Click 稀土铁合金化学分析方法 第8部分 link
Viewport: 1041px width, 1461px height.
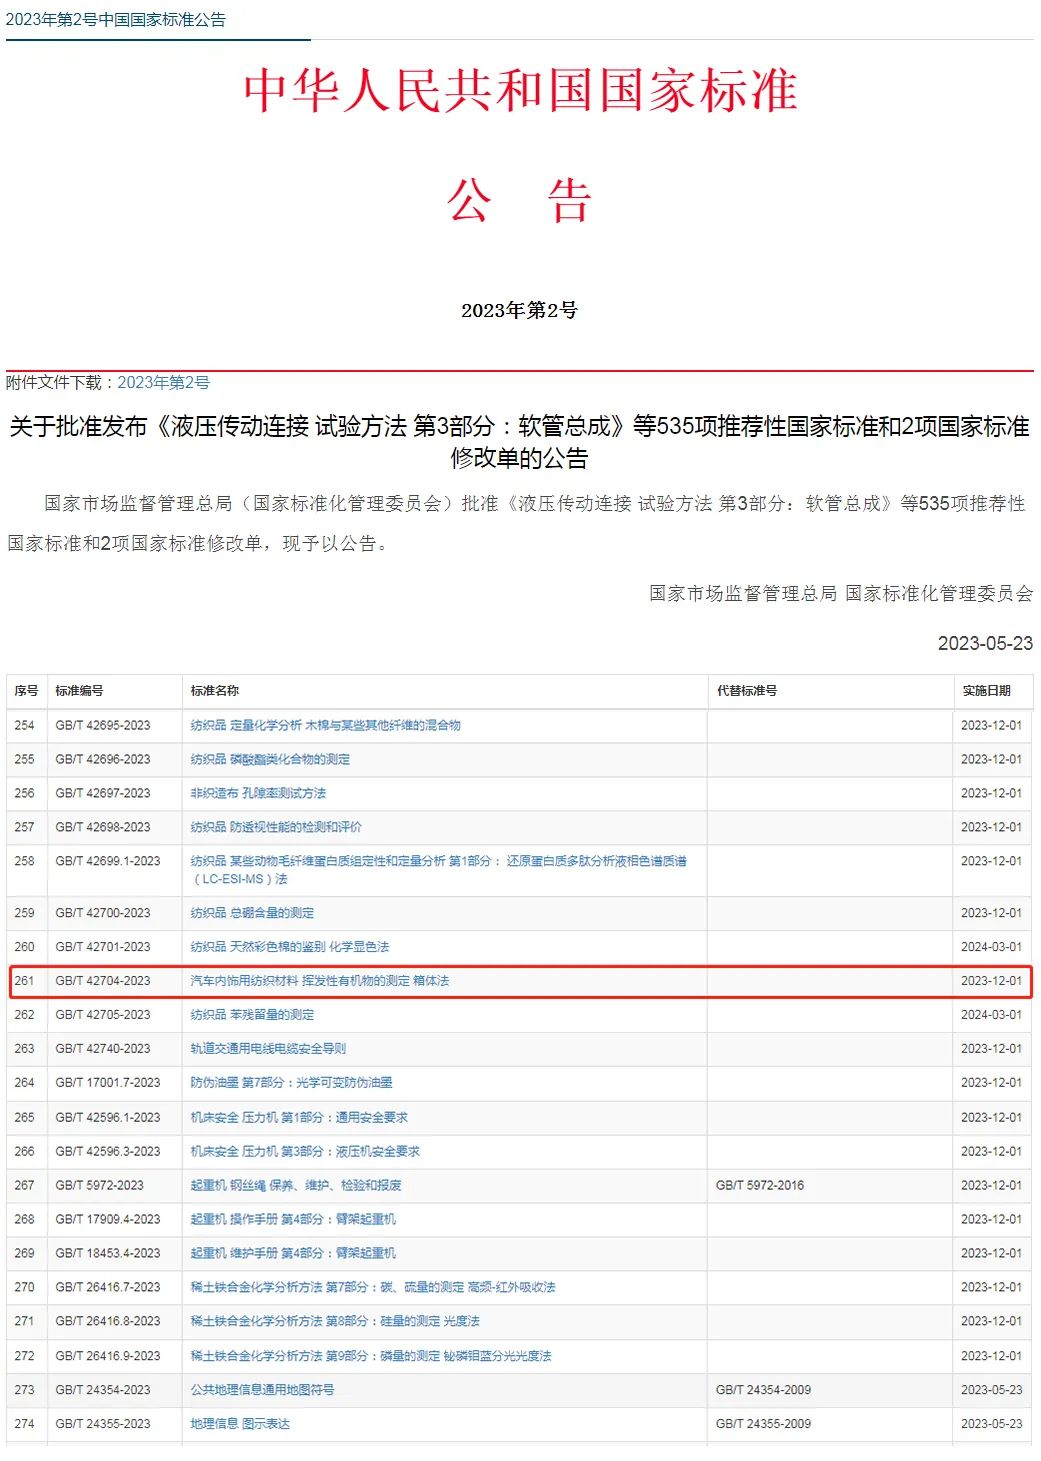pyautogui.click(x=335, y=1321)
